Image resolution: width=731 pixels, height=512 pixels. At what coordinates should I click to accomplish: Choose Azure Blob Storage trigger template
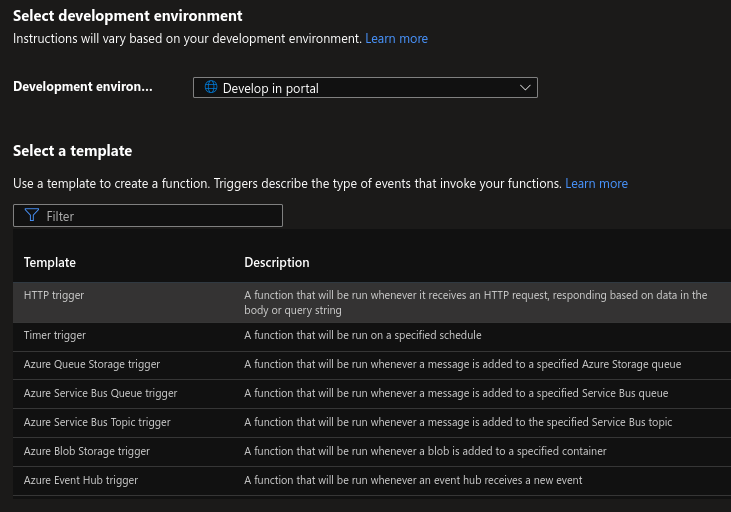point(87,452)
